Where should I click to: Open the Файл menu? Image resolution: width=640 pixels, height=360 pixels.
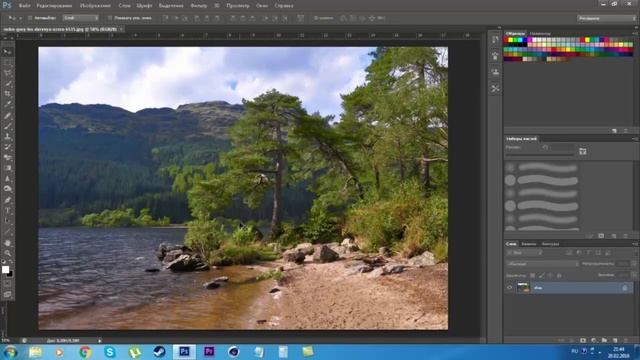pos(24,6)
